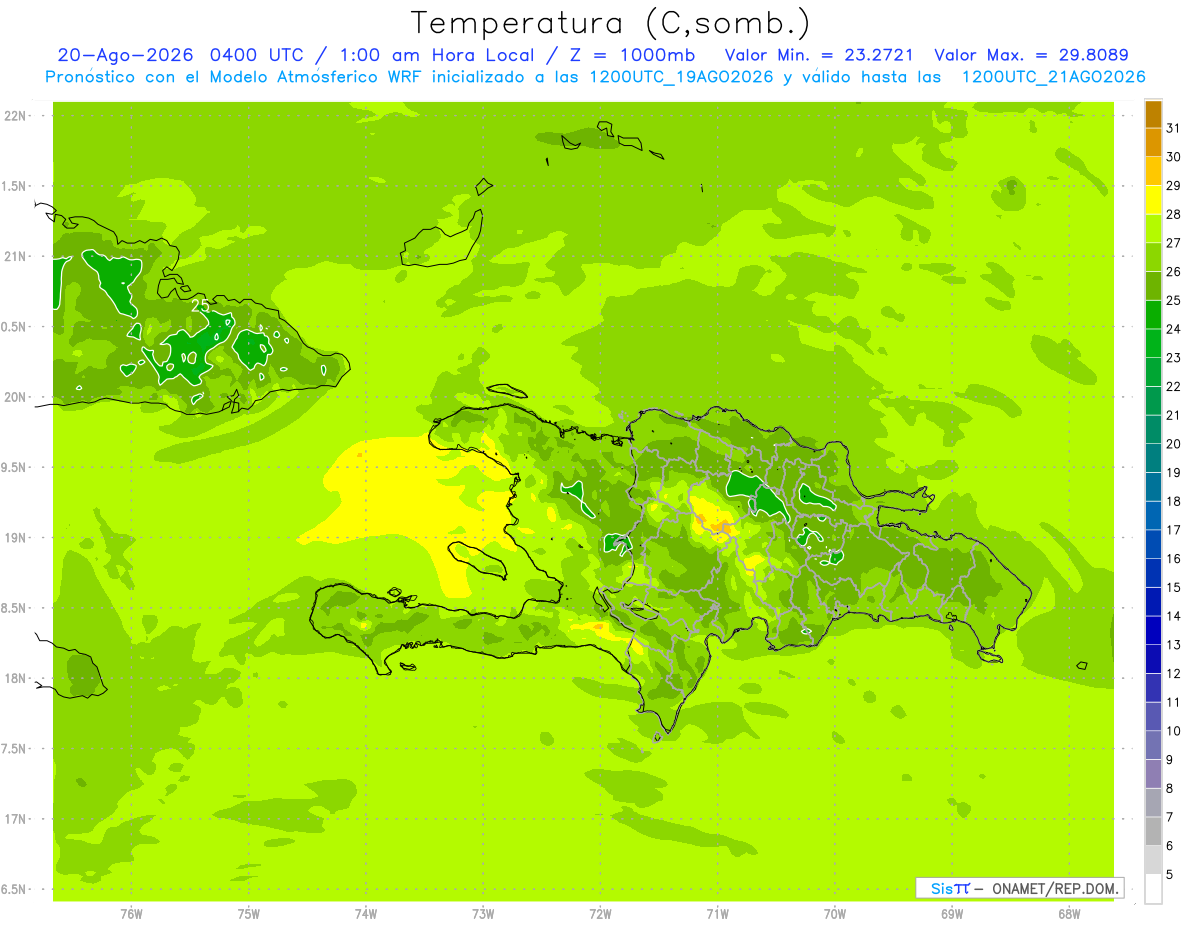Click the "22N" latitude label
Image resolution: width=1200 pixels, height=927 pixels.
click(x=17, y=116)
